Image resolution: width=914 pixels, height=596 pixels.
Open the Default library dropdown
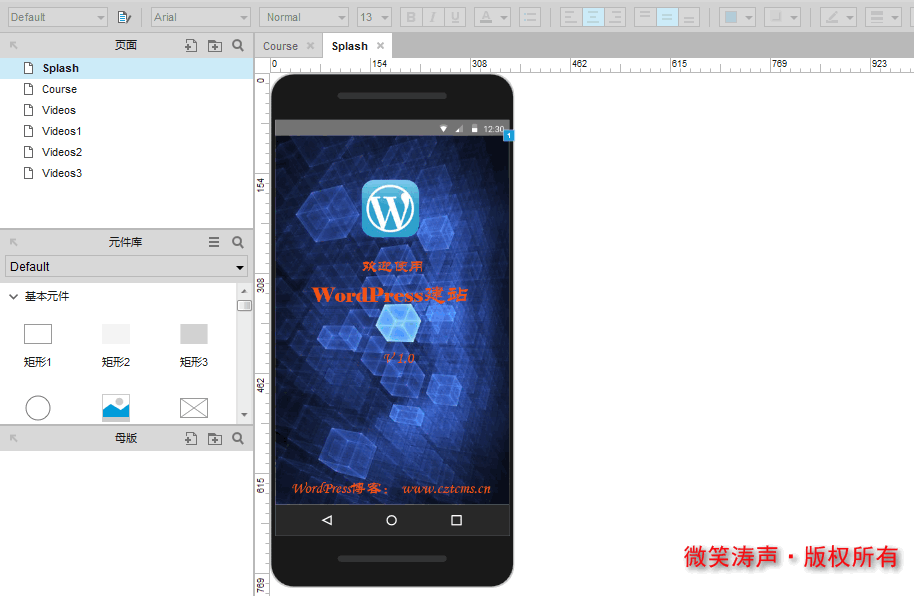click(126, 267)
